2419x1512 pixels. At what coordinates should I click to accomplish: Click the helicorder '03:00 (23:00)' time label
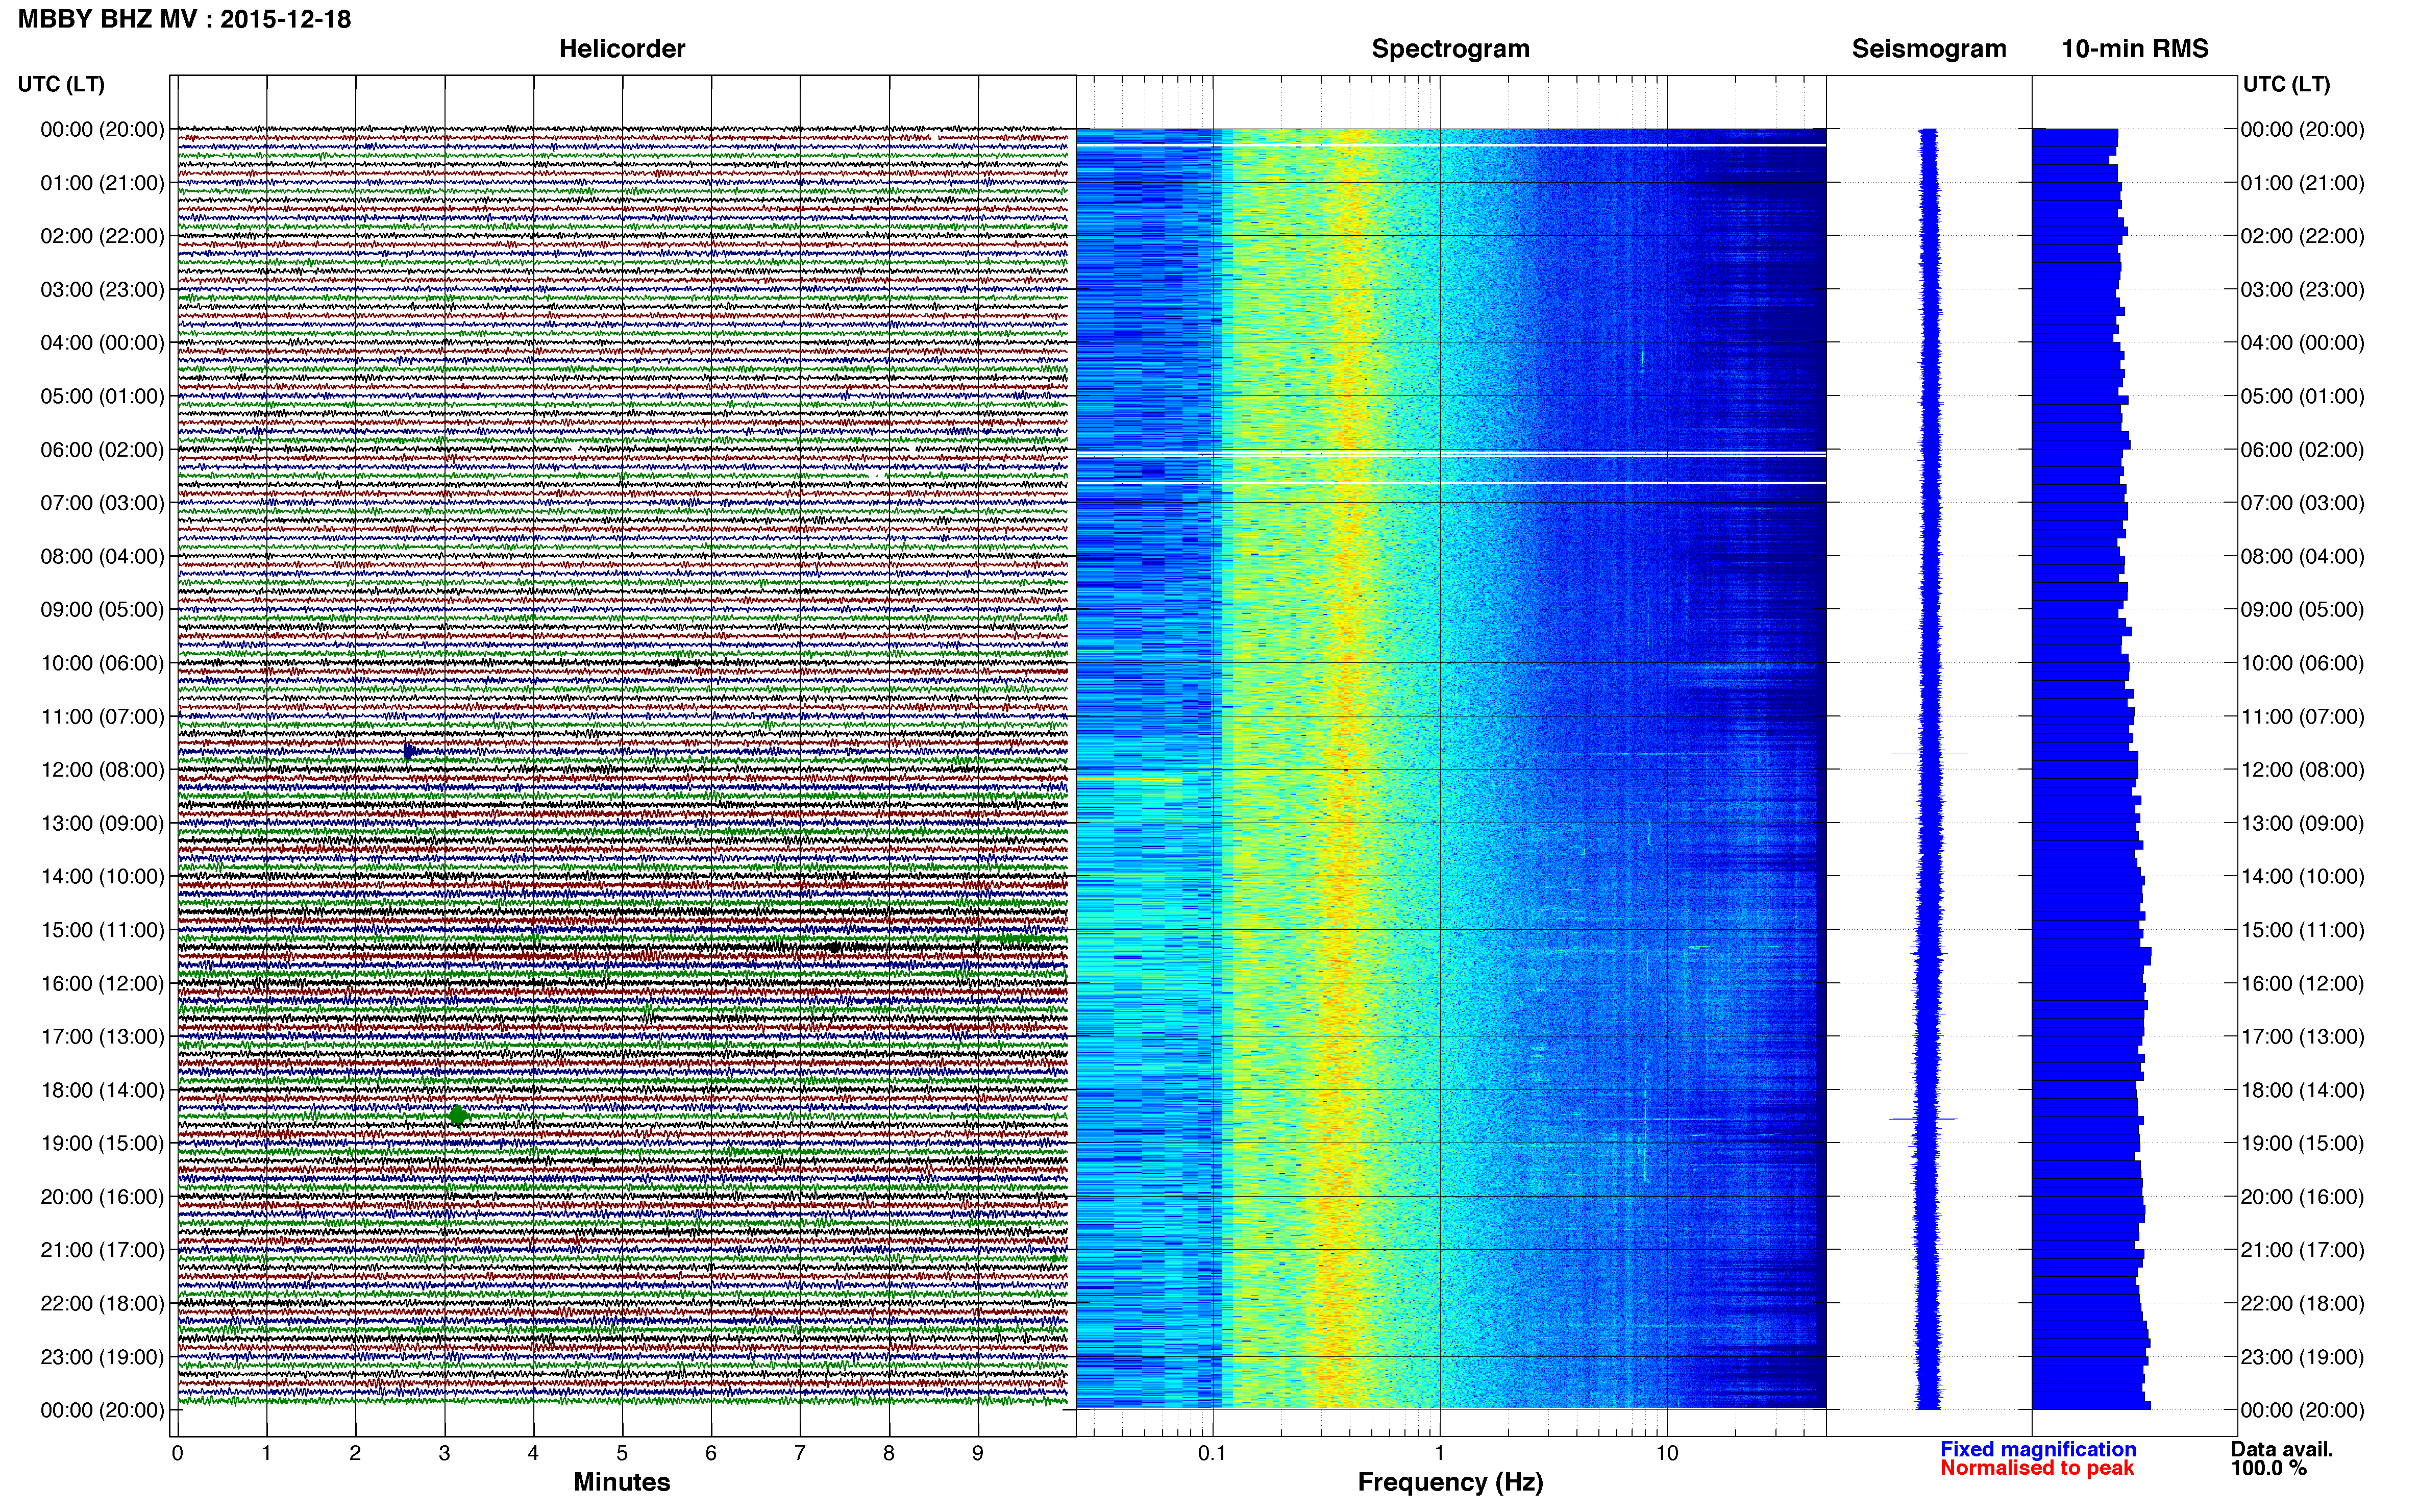(x=102, y=290)
